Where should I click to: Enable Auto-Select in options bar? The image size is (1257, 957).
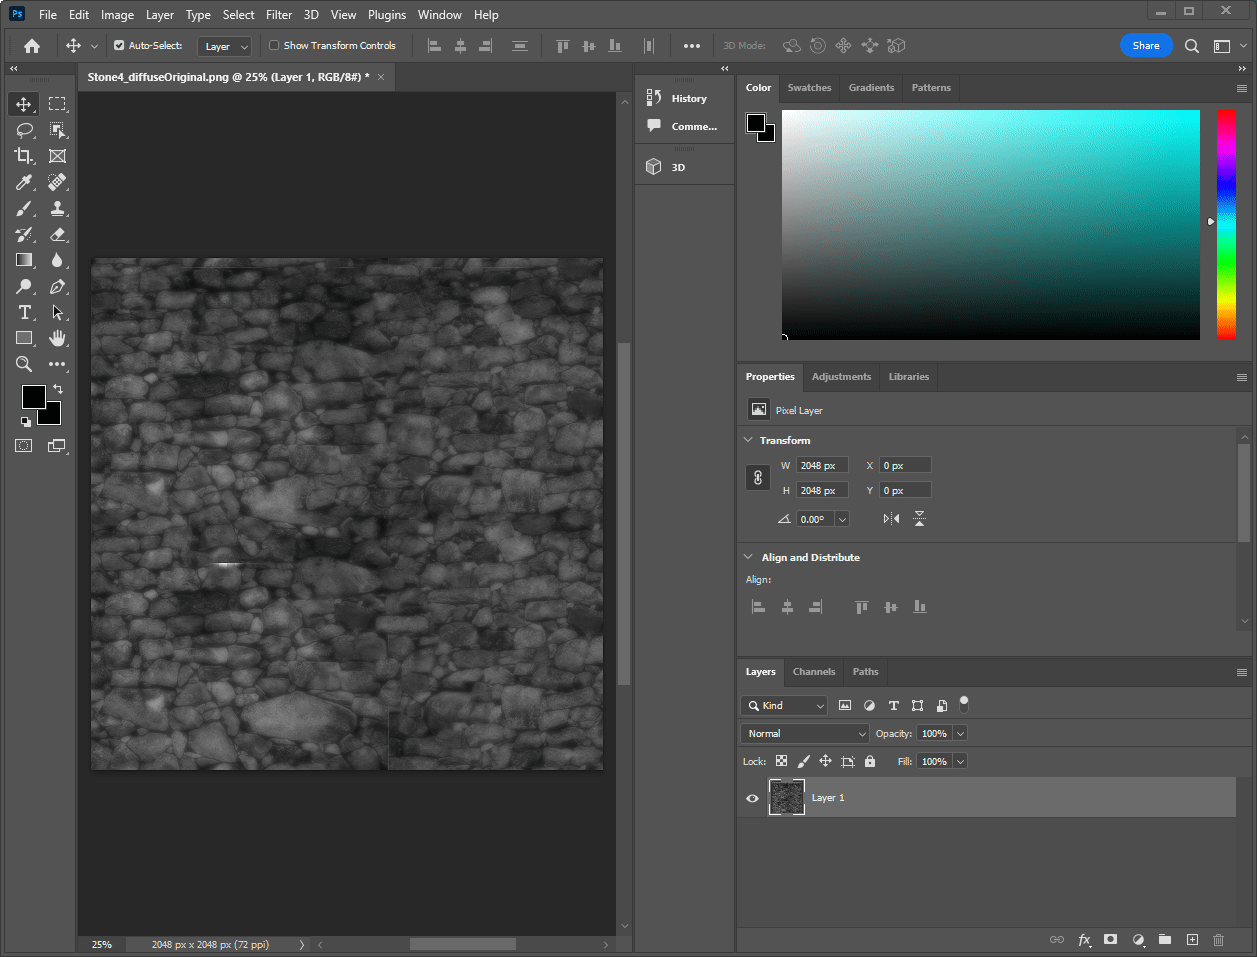pyautogui.click(x=116, y=45)
